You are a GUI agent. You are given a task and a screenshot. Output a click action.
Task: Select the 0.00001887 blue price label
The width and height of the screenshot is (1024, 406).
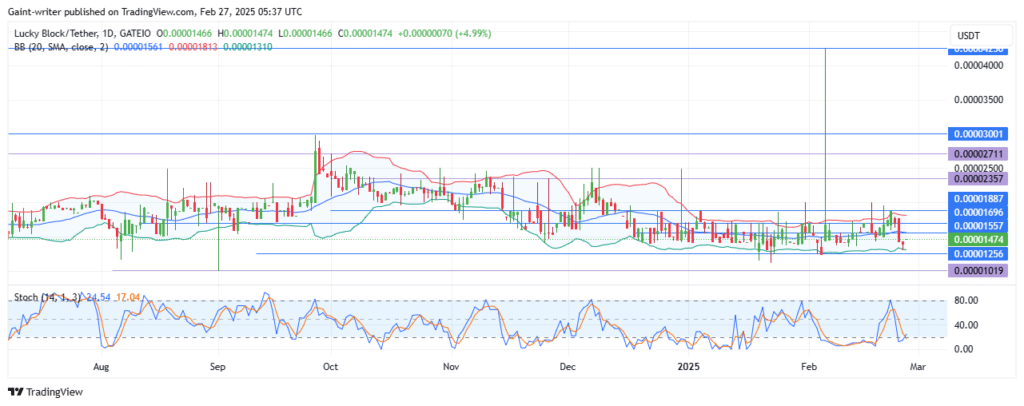pos(977,199)
